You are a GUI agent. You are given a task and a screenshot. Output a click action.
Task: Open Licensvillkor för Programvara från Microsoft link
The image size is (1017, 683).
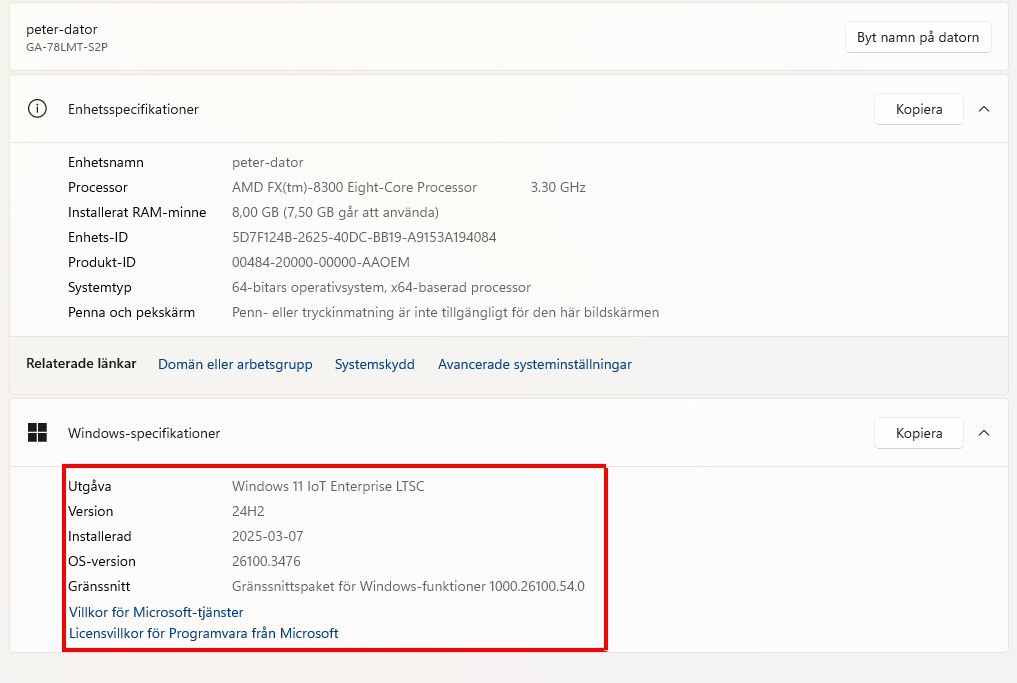click(204, 633)
